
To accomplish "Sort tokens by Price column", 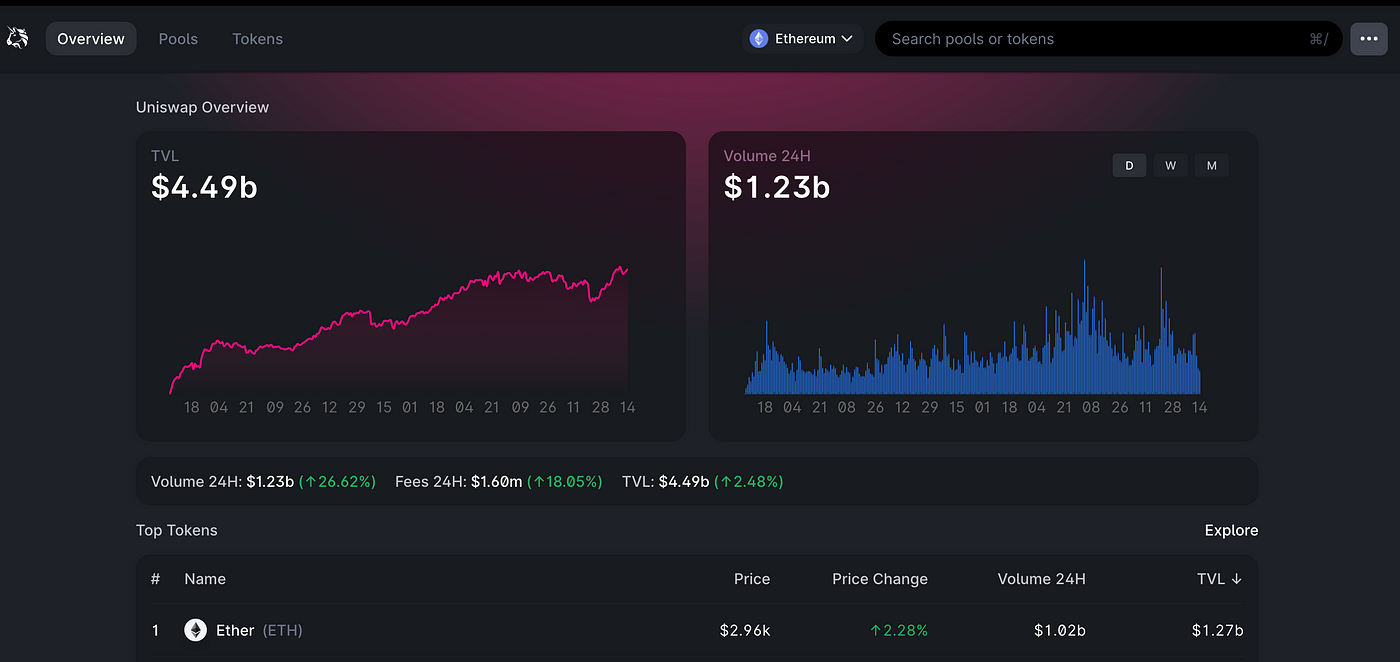I will pyautogui.click(x=752, y=579).
